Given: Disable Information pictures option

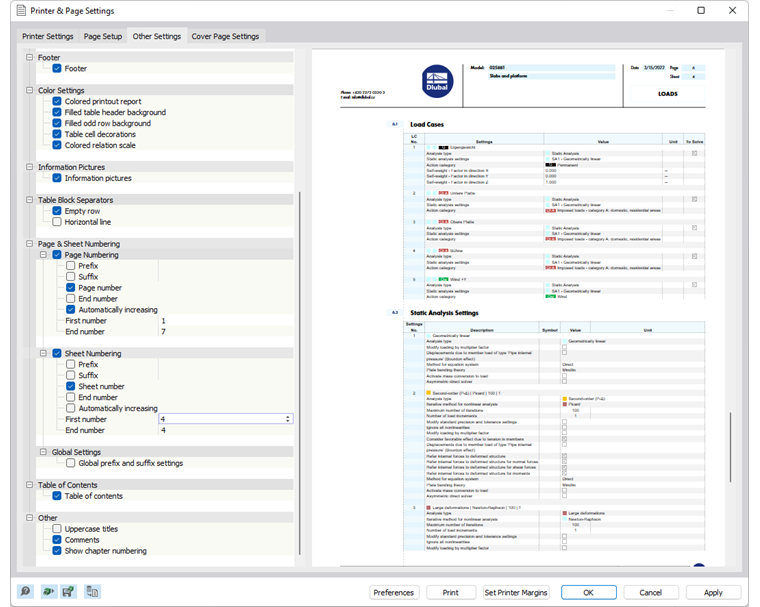Looking at the screenshot, I should pyautogui.click(x=57, y=178).
